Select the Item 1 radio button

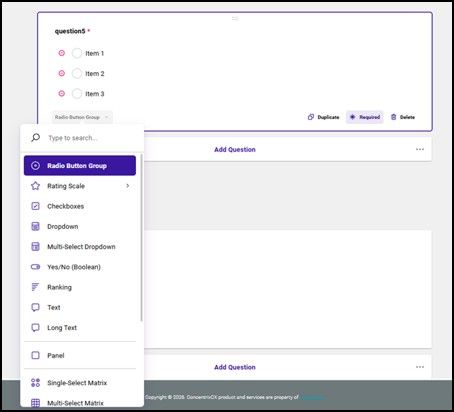pyautogui.click(x=77, y=53)
